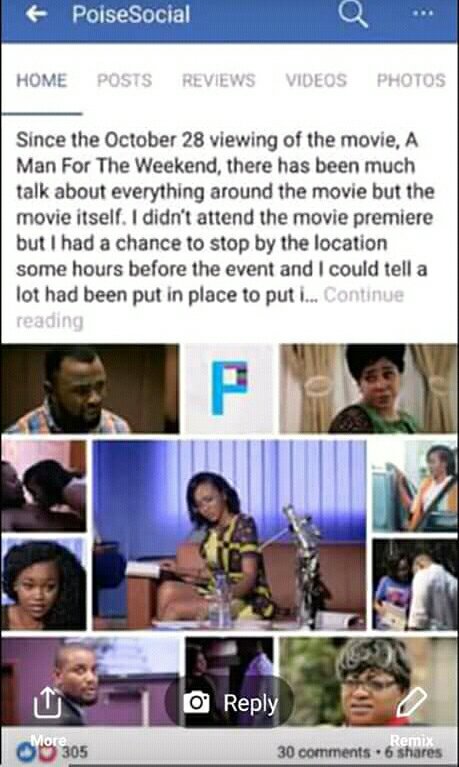Image resolution: width=459 pixels, height=767 pixels.
Task: Open photo of man in plaid shirt
Action: click(x=90, y=388)
